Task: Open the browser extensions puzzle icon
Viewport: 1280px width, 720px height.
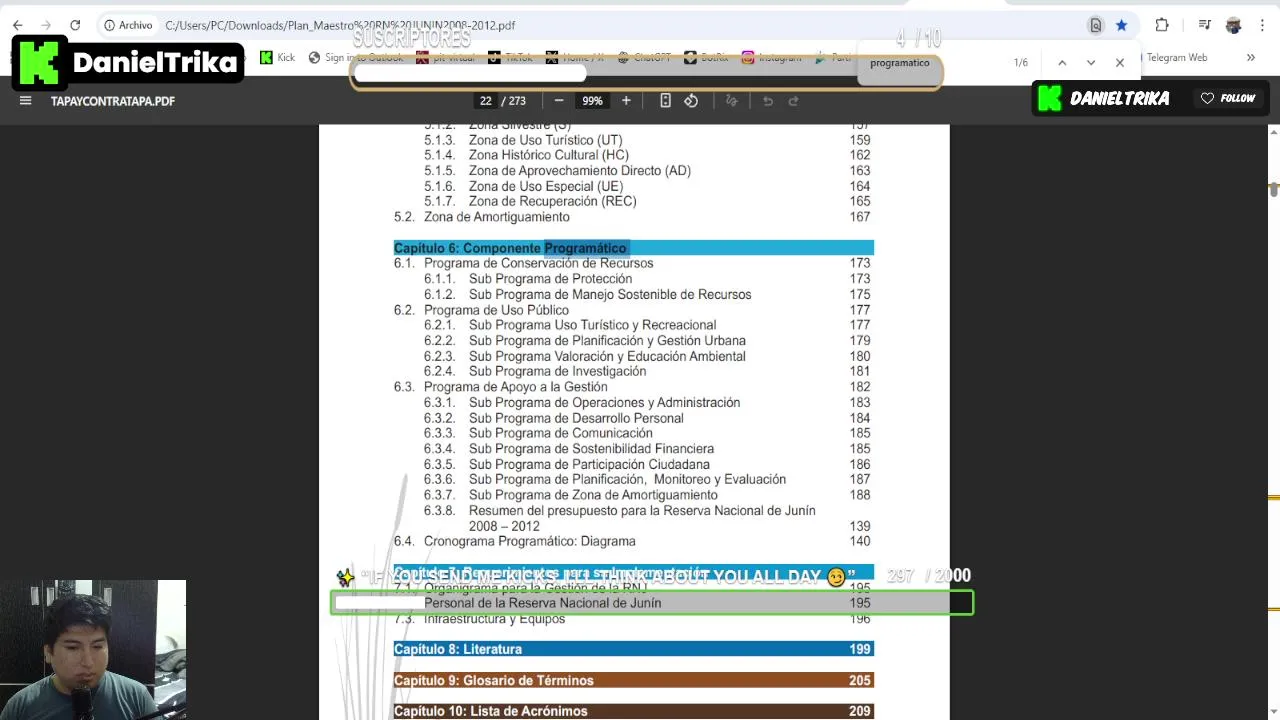Action: pos(1161,25)
